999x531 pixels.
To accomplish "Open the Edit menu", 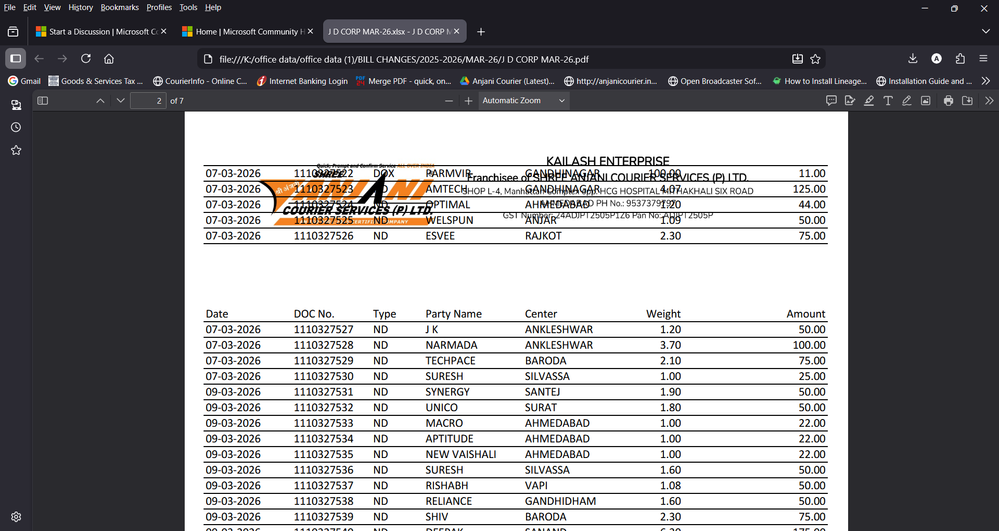I will [29, 8].
